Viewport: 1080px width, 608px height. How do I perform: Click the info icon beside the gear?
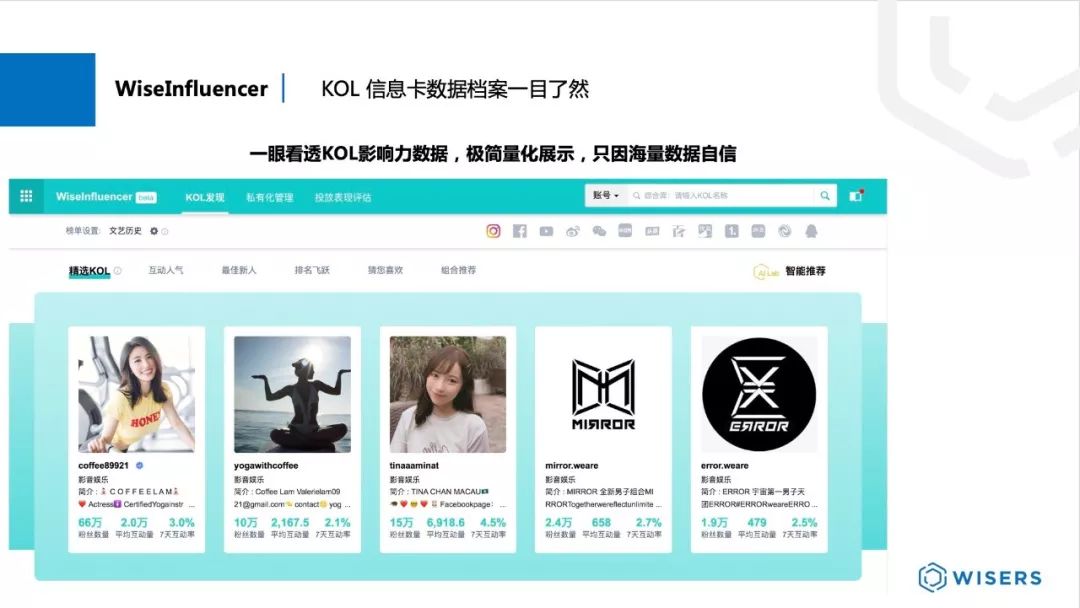pyautogui.click(x=165, y=231)
